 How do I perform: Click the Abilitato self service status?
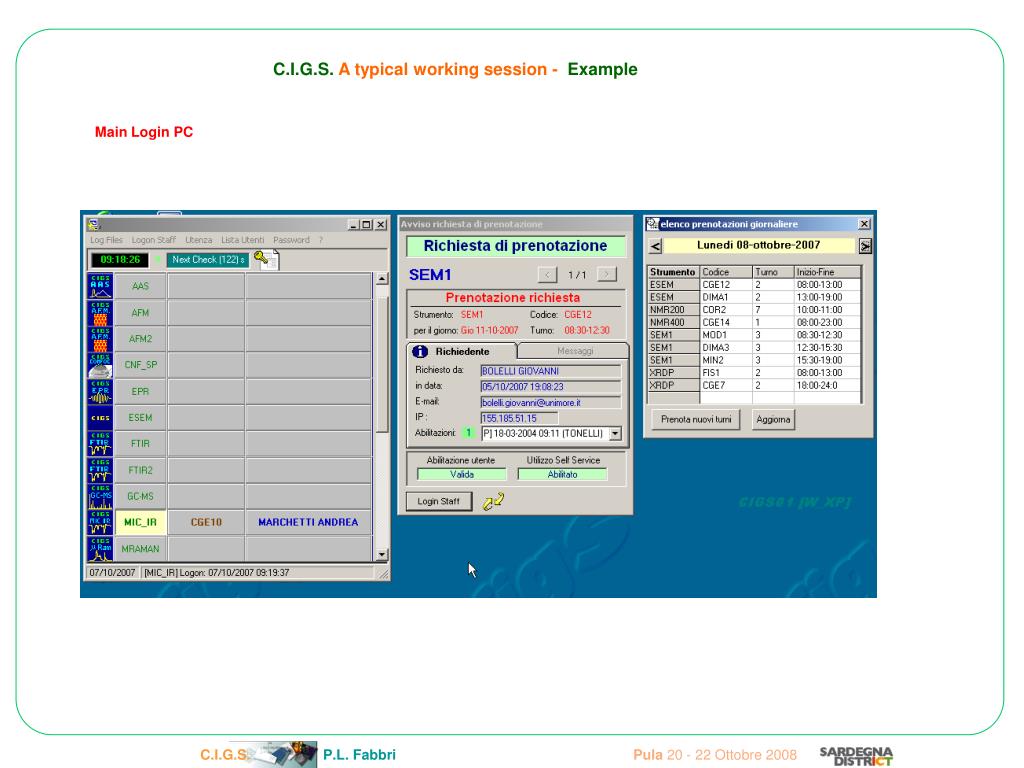(x=562, y=475)
